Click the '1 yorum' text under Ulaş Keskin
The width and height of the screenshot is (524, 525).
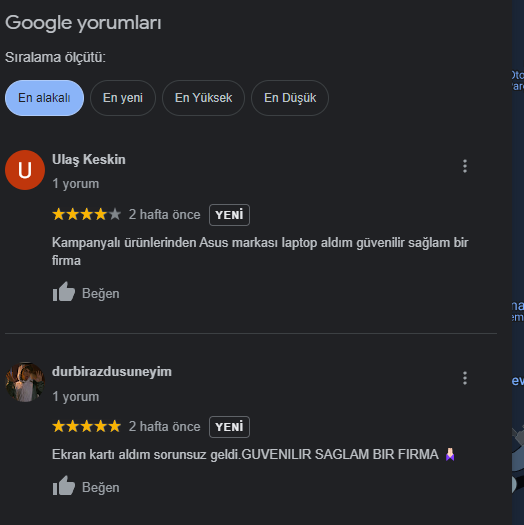click(x=76, y=184)
